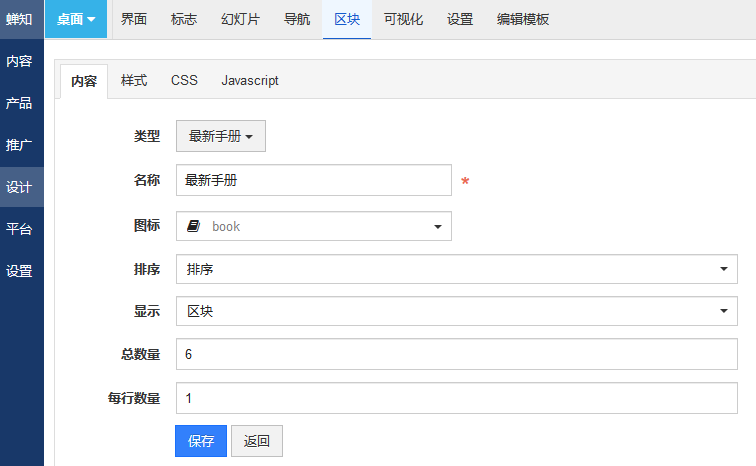Expand the 最新手册 type dropdown
This screenshot has width=756, height=466.
click(220, 137)
